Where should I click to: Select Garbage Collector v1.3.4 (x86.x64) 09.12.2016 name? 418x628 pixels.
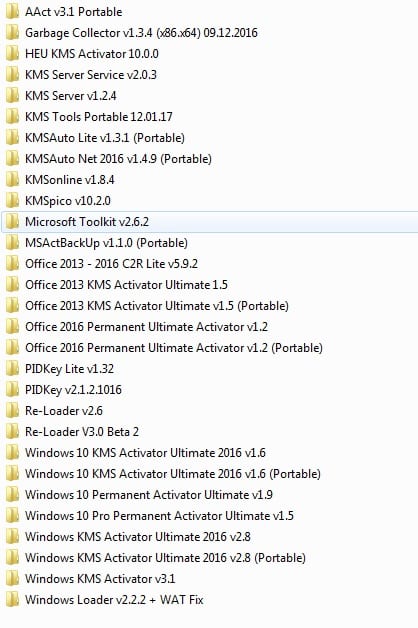(141, 32)
